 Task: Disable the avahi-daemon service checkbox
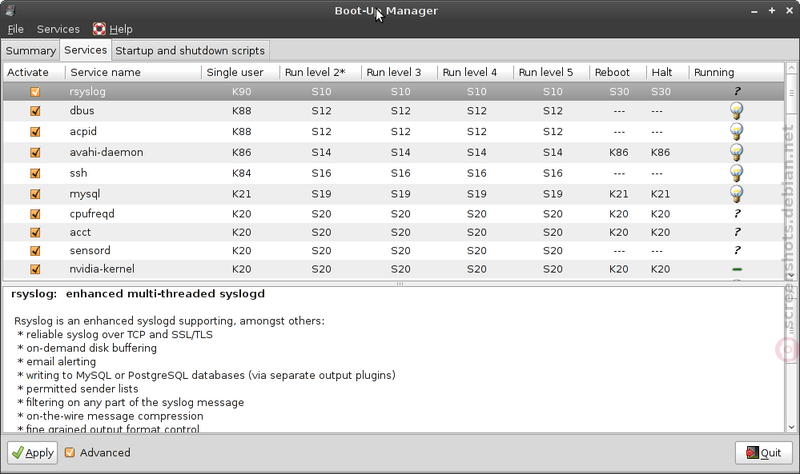coord(35,153)
